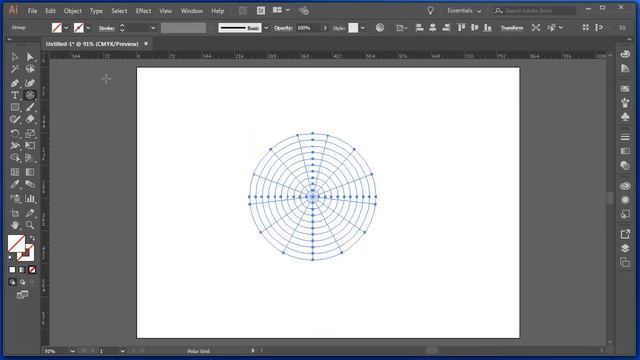Switch to the Untitled-1 document tab
Image resolution: width=640 pixels, height=360 pixels.
[92, 44]
